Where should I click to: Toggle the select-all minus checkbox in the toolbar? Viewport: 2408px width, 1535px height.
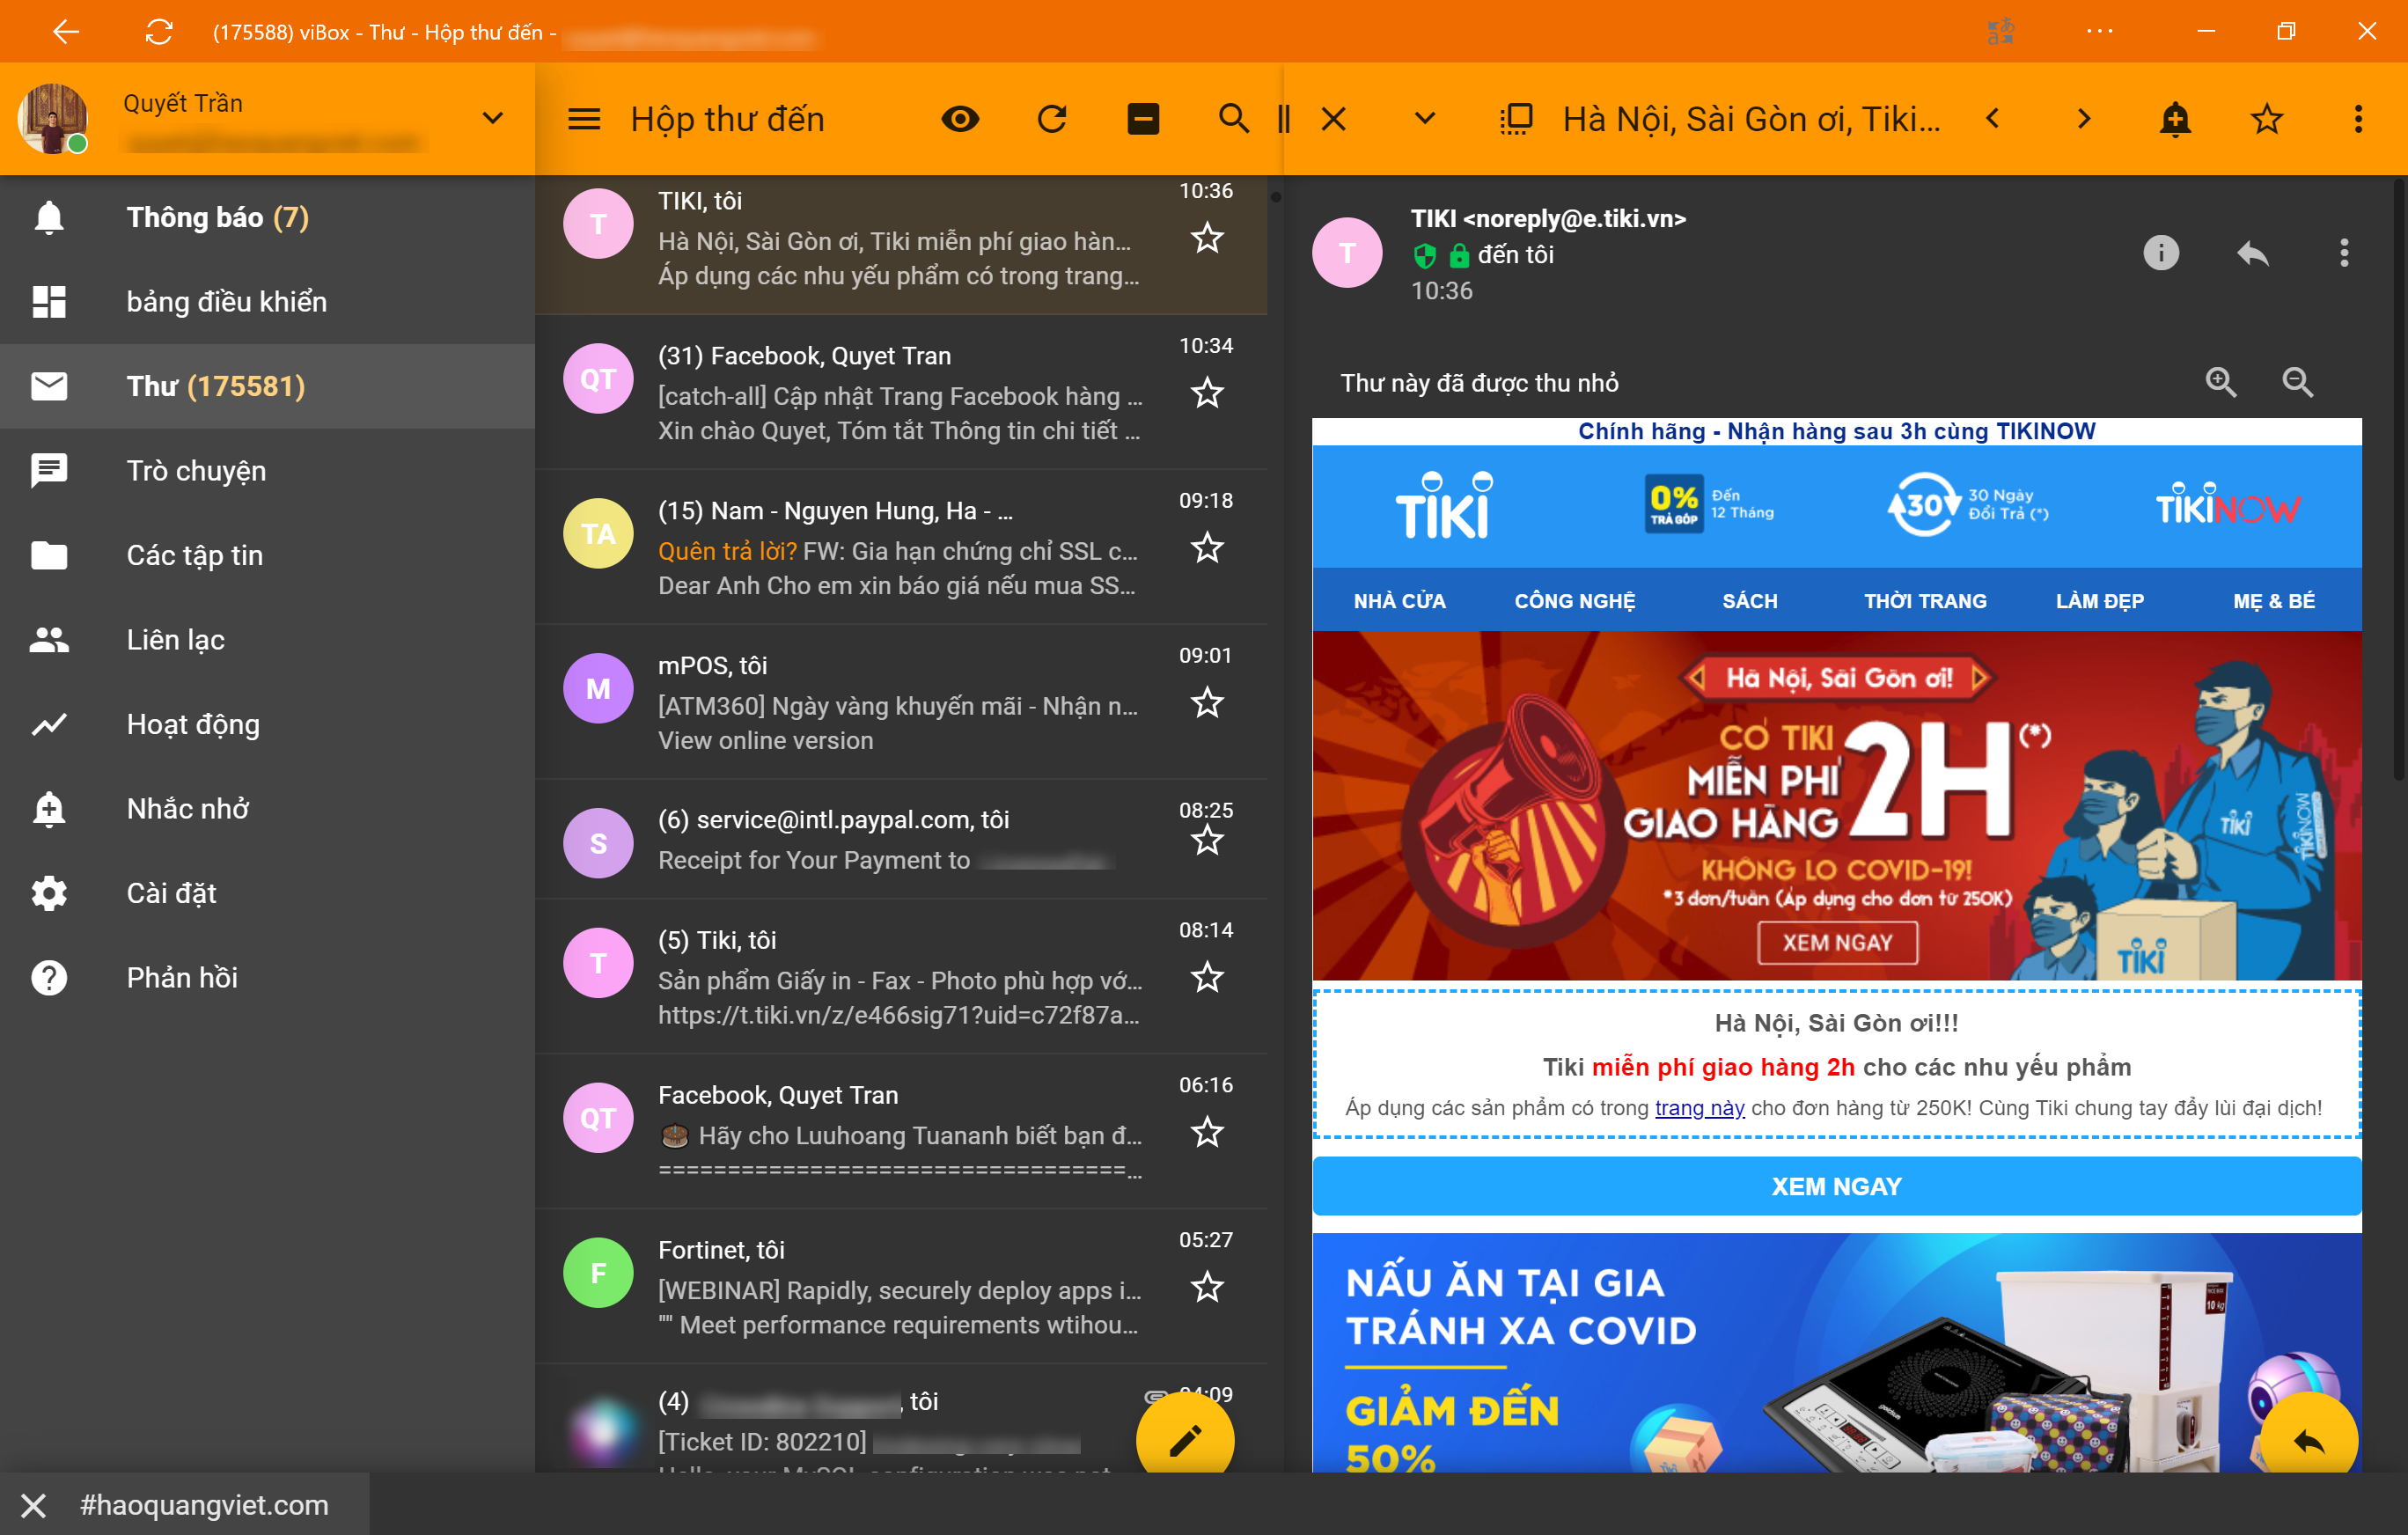[1142, 119]
